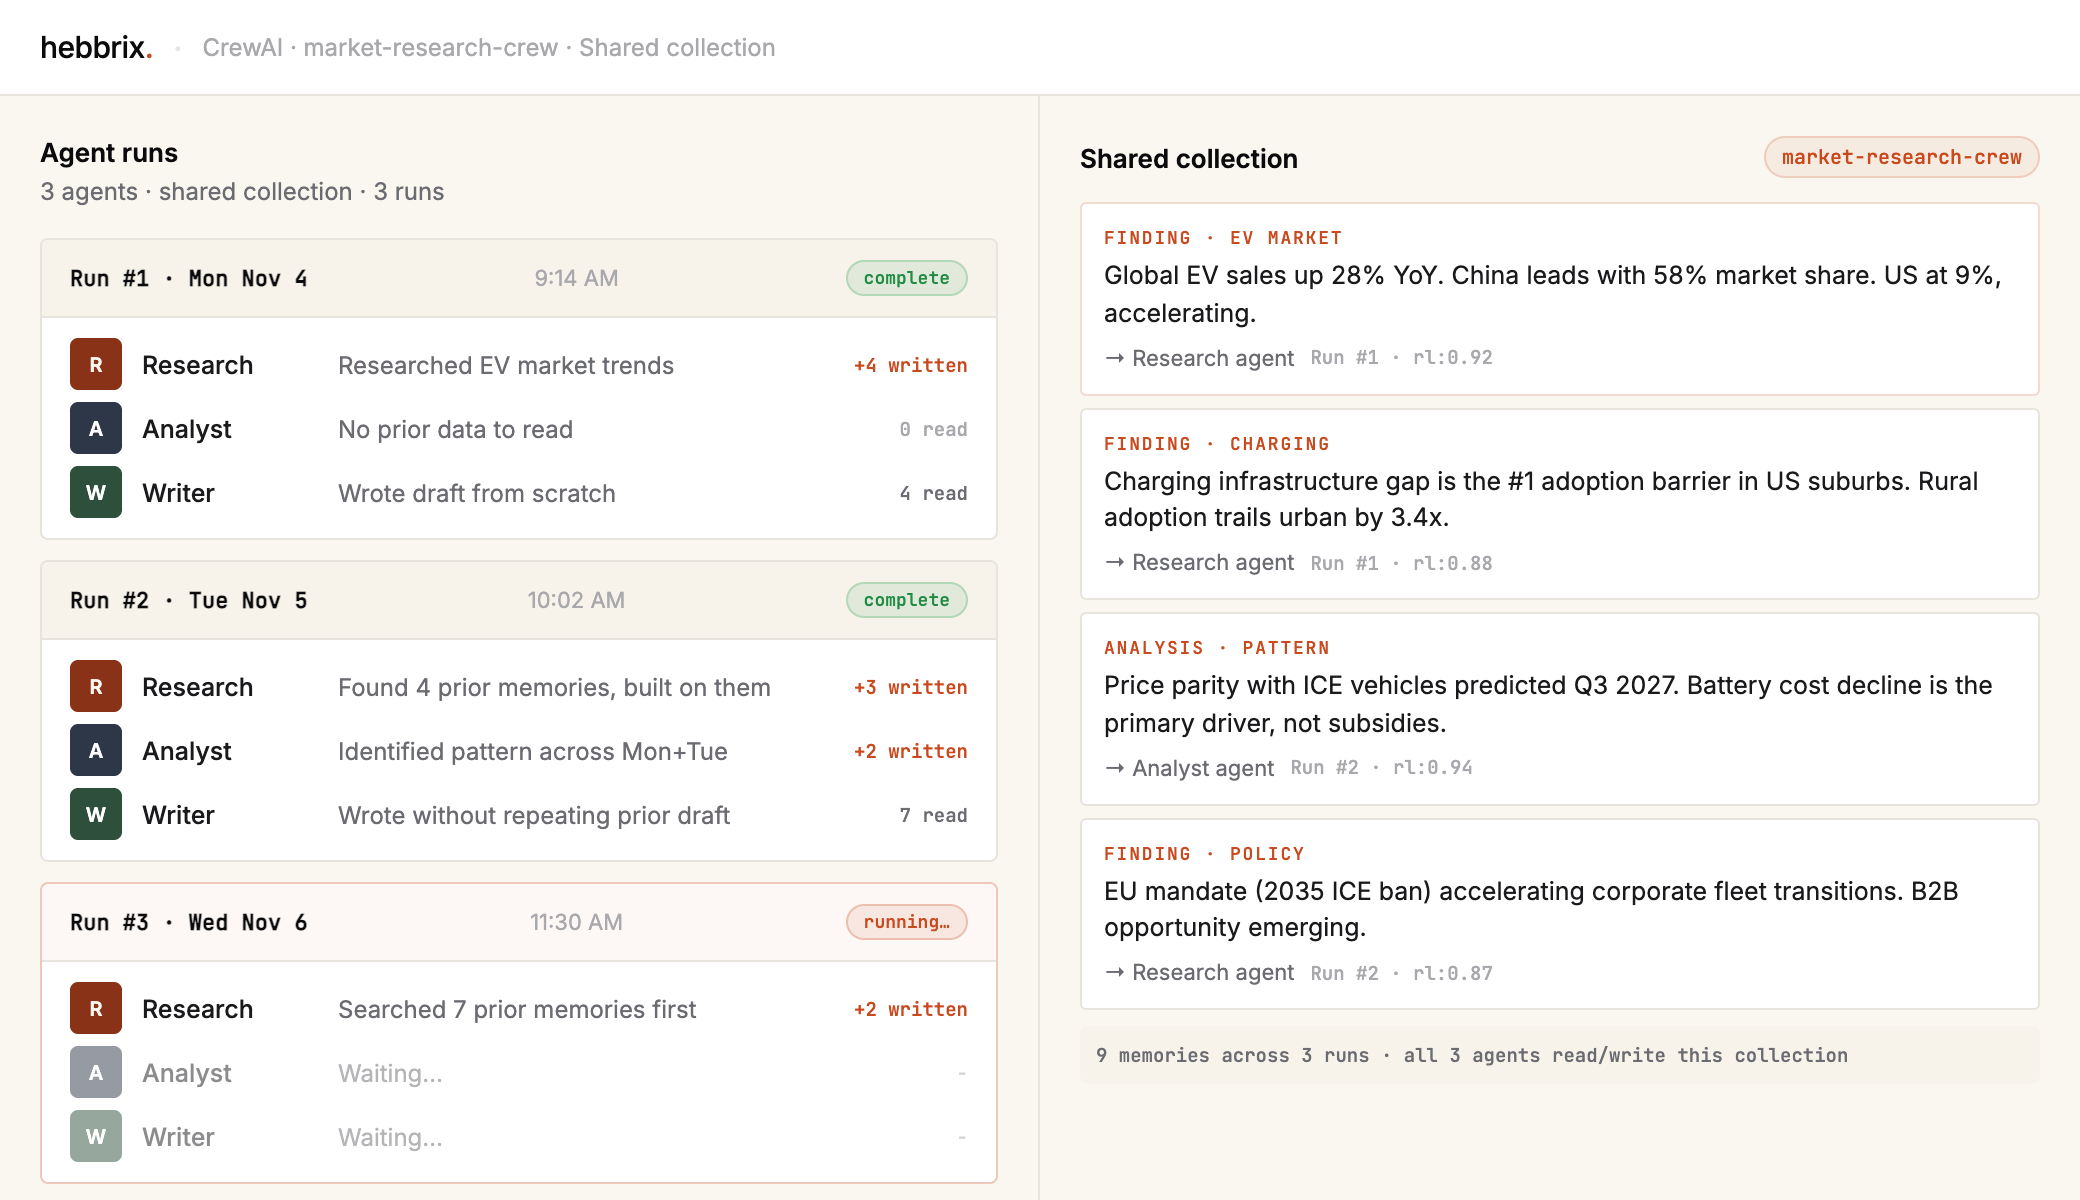2080x1200 pixels.
Task: Click the complete badge on Run #1
Action: [x=907, y=278]
